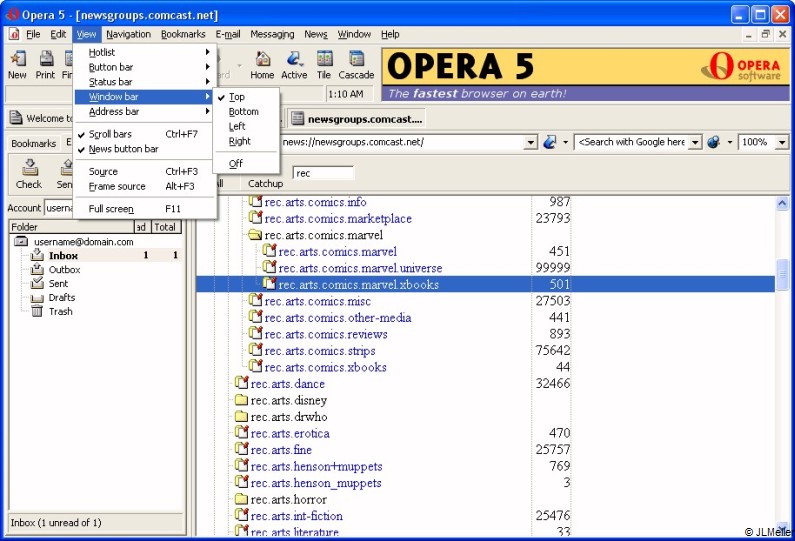Screen dimensions: 795x541
Task: Click the New page toolbar icon
Action: (18, 59)
